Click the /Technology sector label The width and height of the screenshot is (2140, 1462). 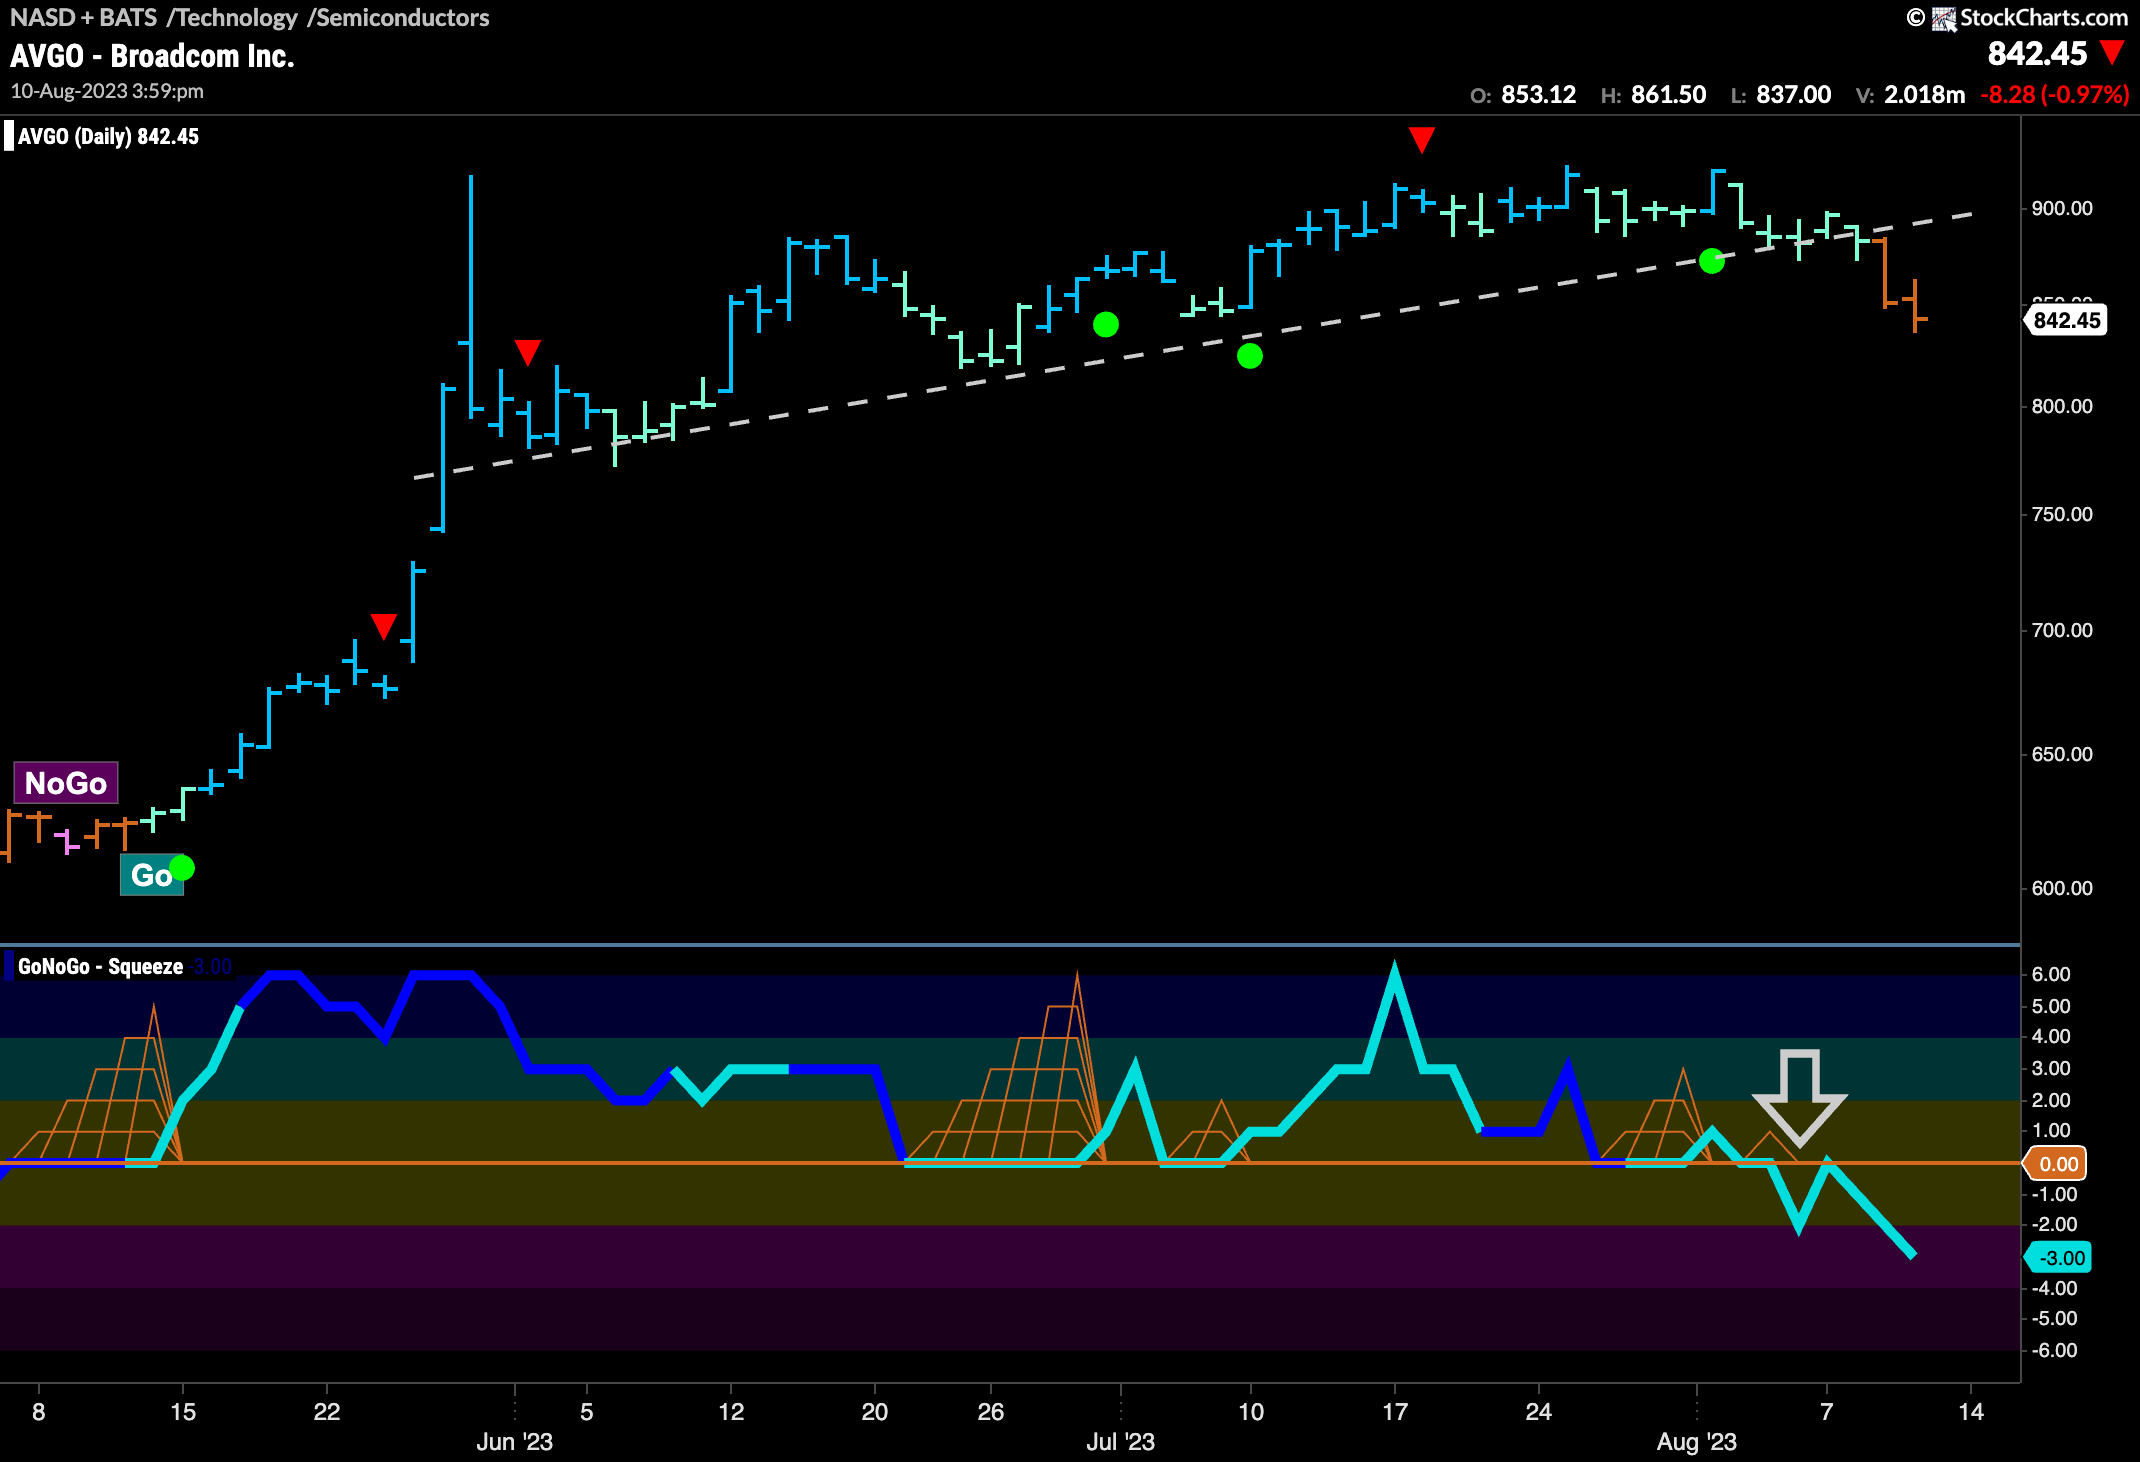[x=232, y=17]
